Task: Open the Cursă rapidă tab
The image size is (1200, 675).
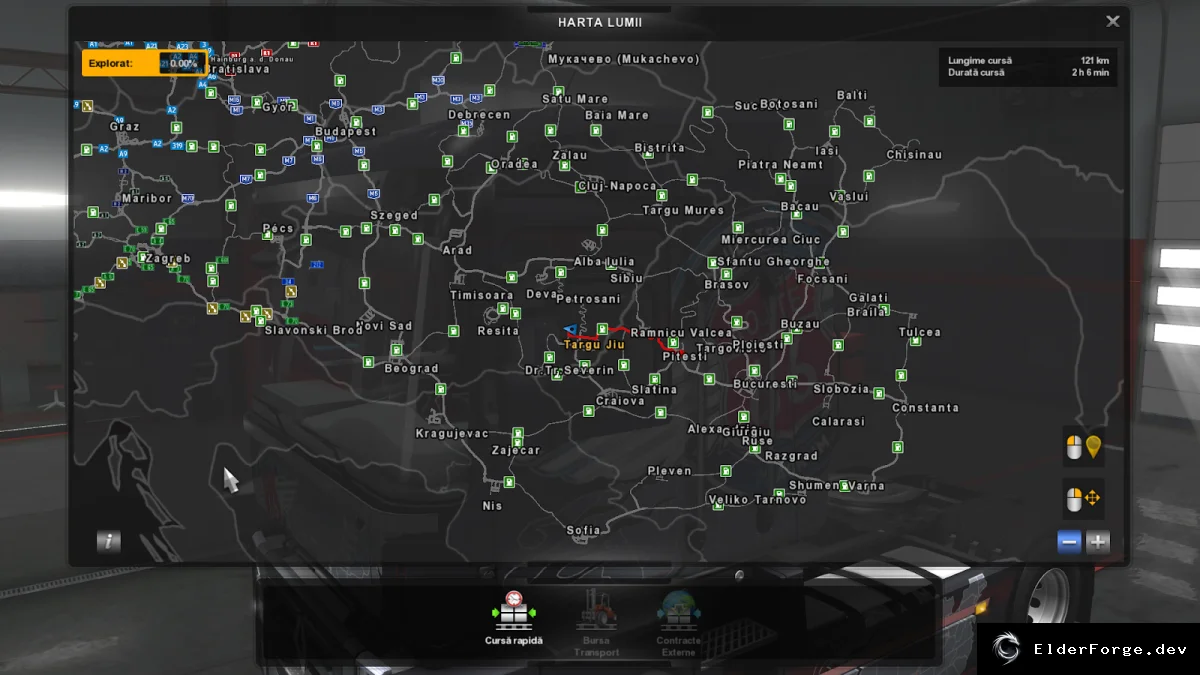Action: 514,619
